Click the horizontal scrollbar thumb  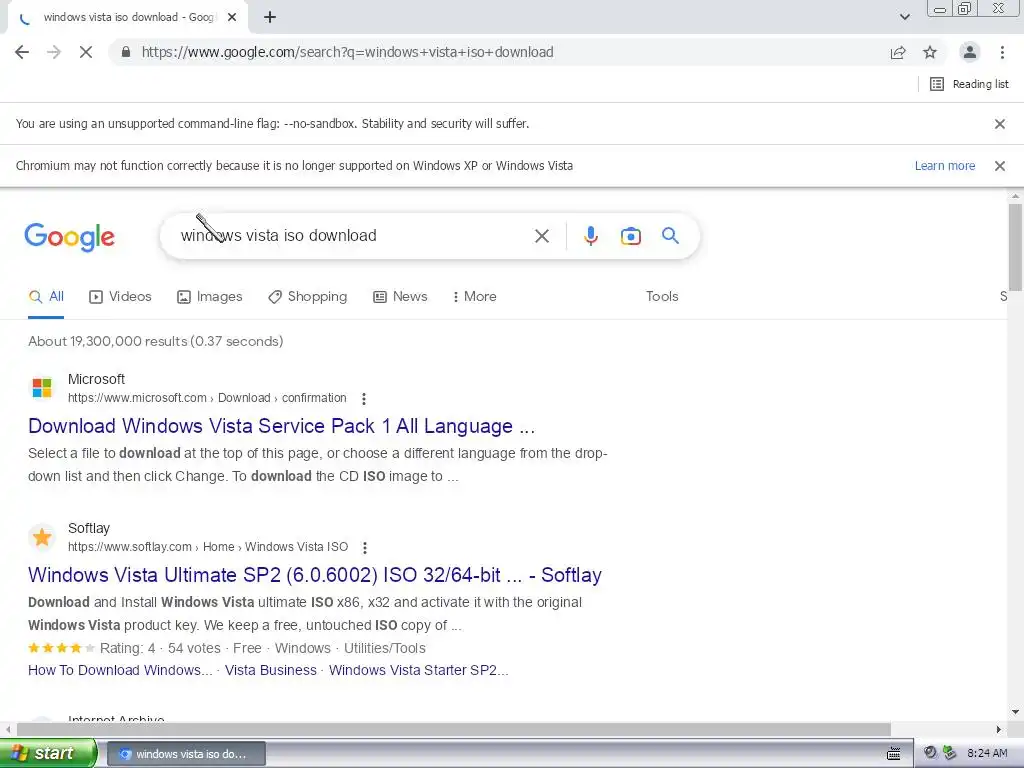pyautogui.click(x=454, y=729)
